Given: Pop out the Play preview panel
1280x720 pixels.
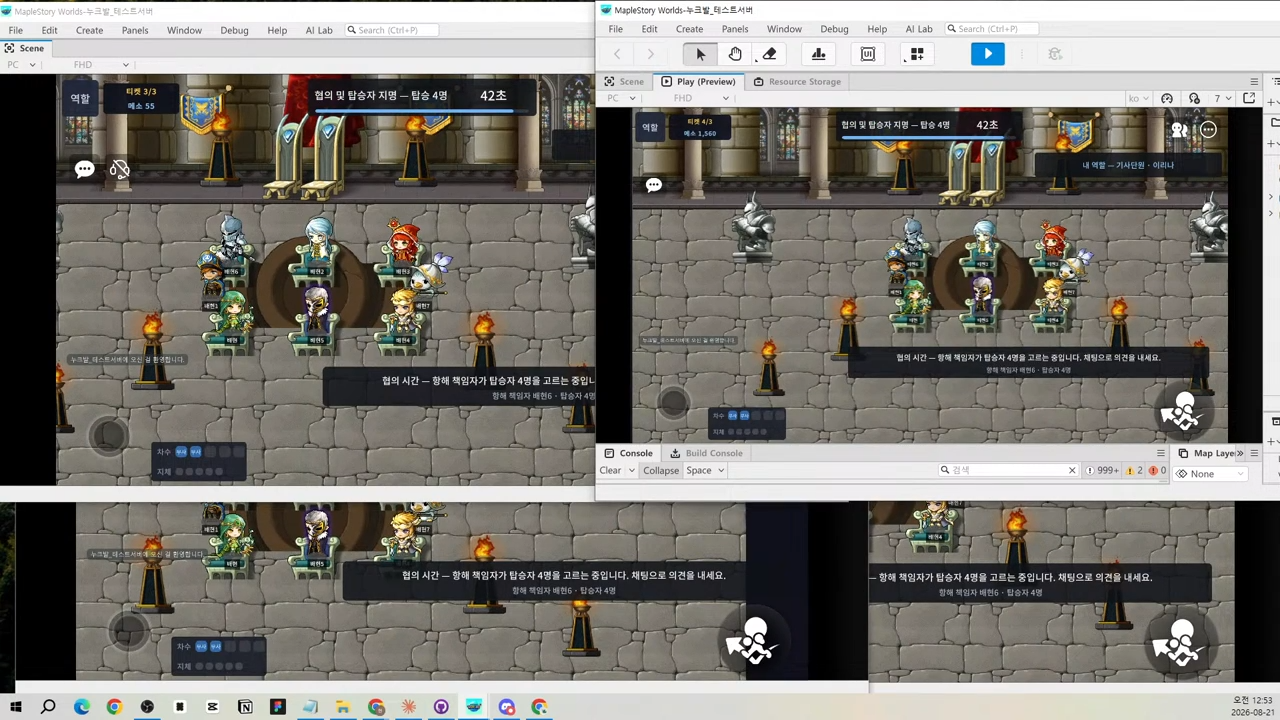Looking at the screenshot, I should [1249, 98].
